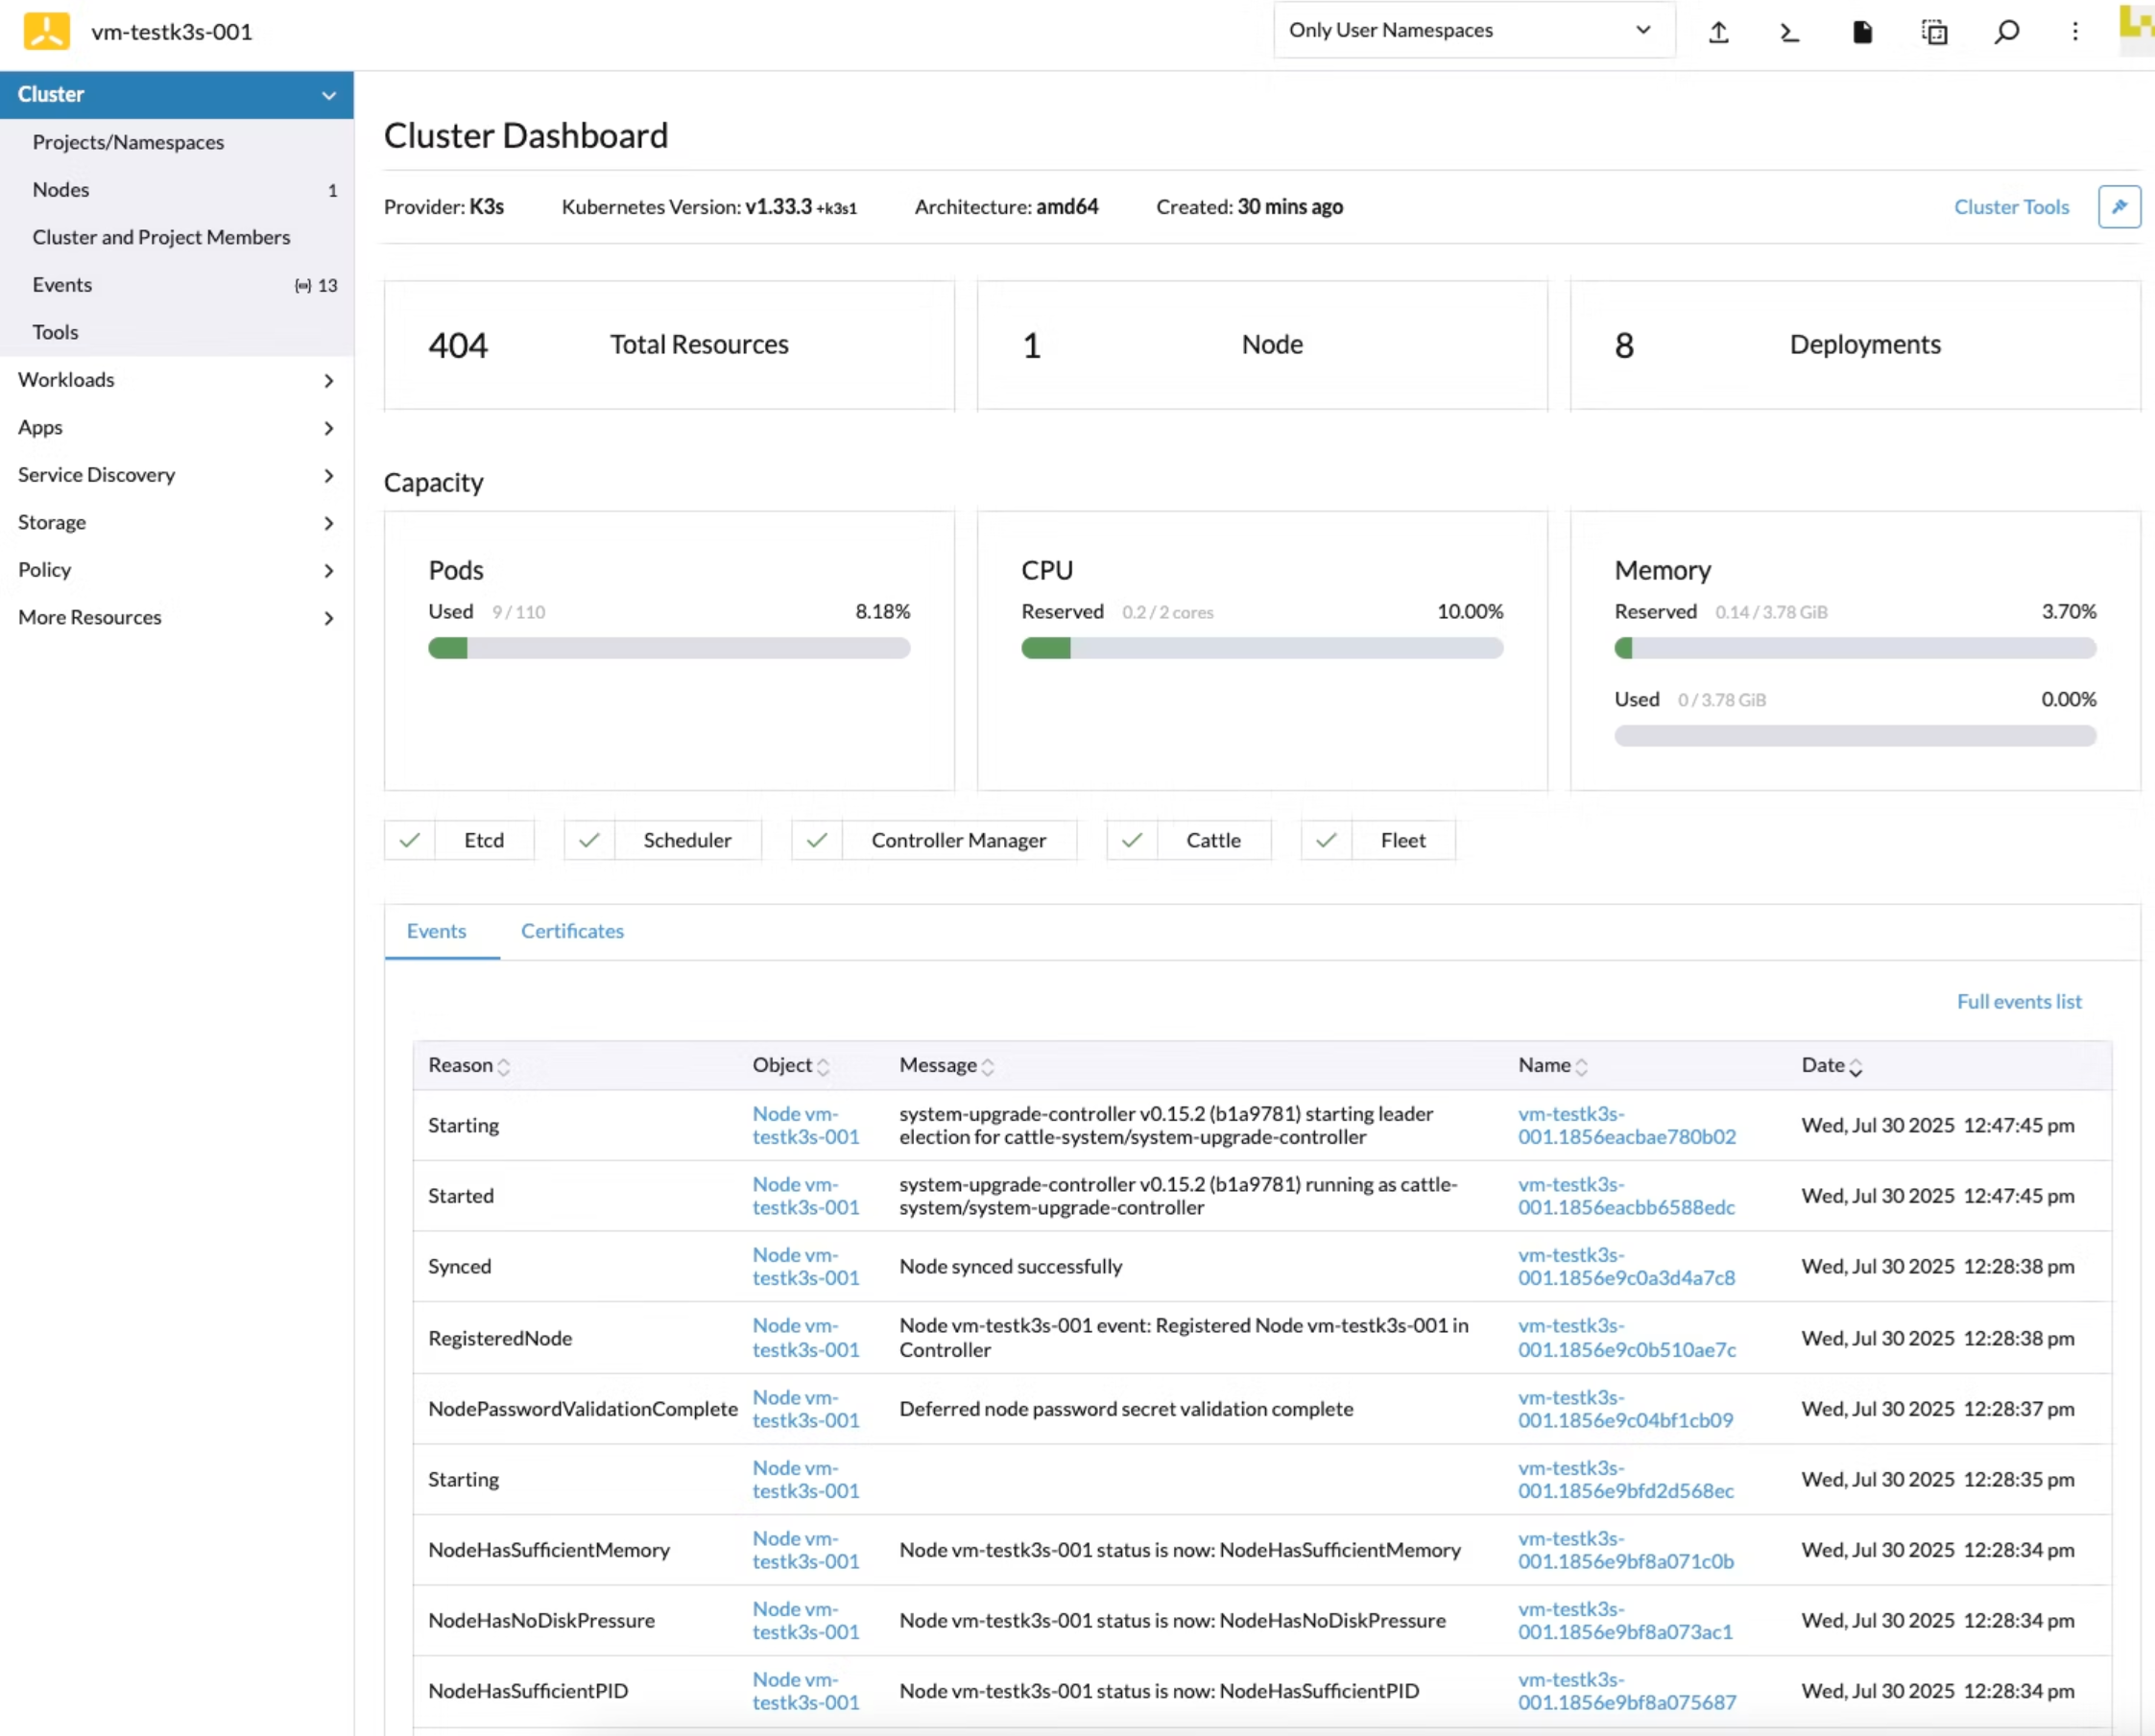Open the Full events list link
This screenshot has width=2155, height=1736.
(2018, 1001)
